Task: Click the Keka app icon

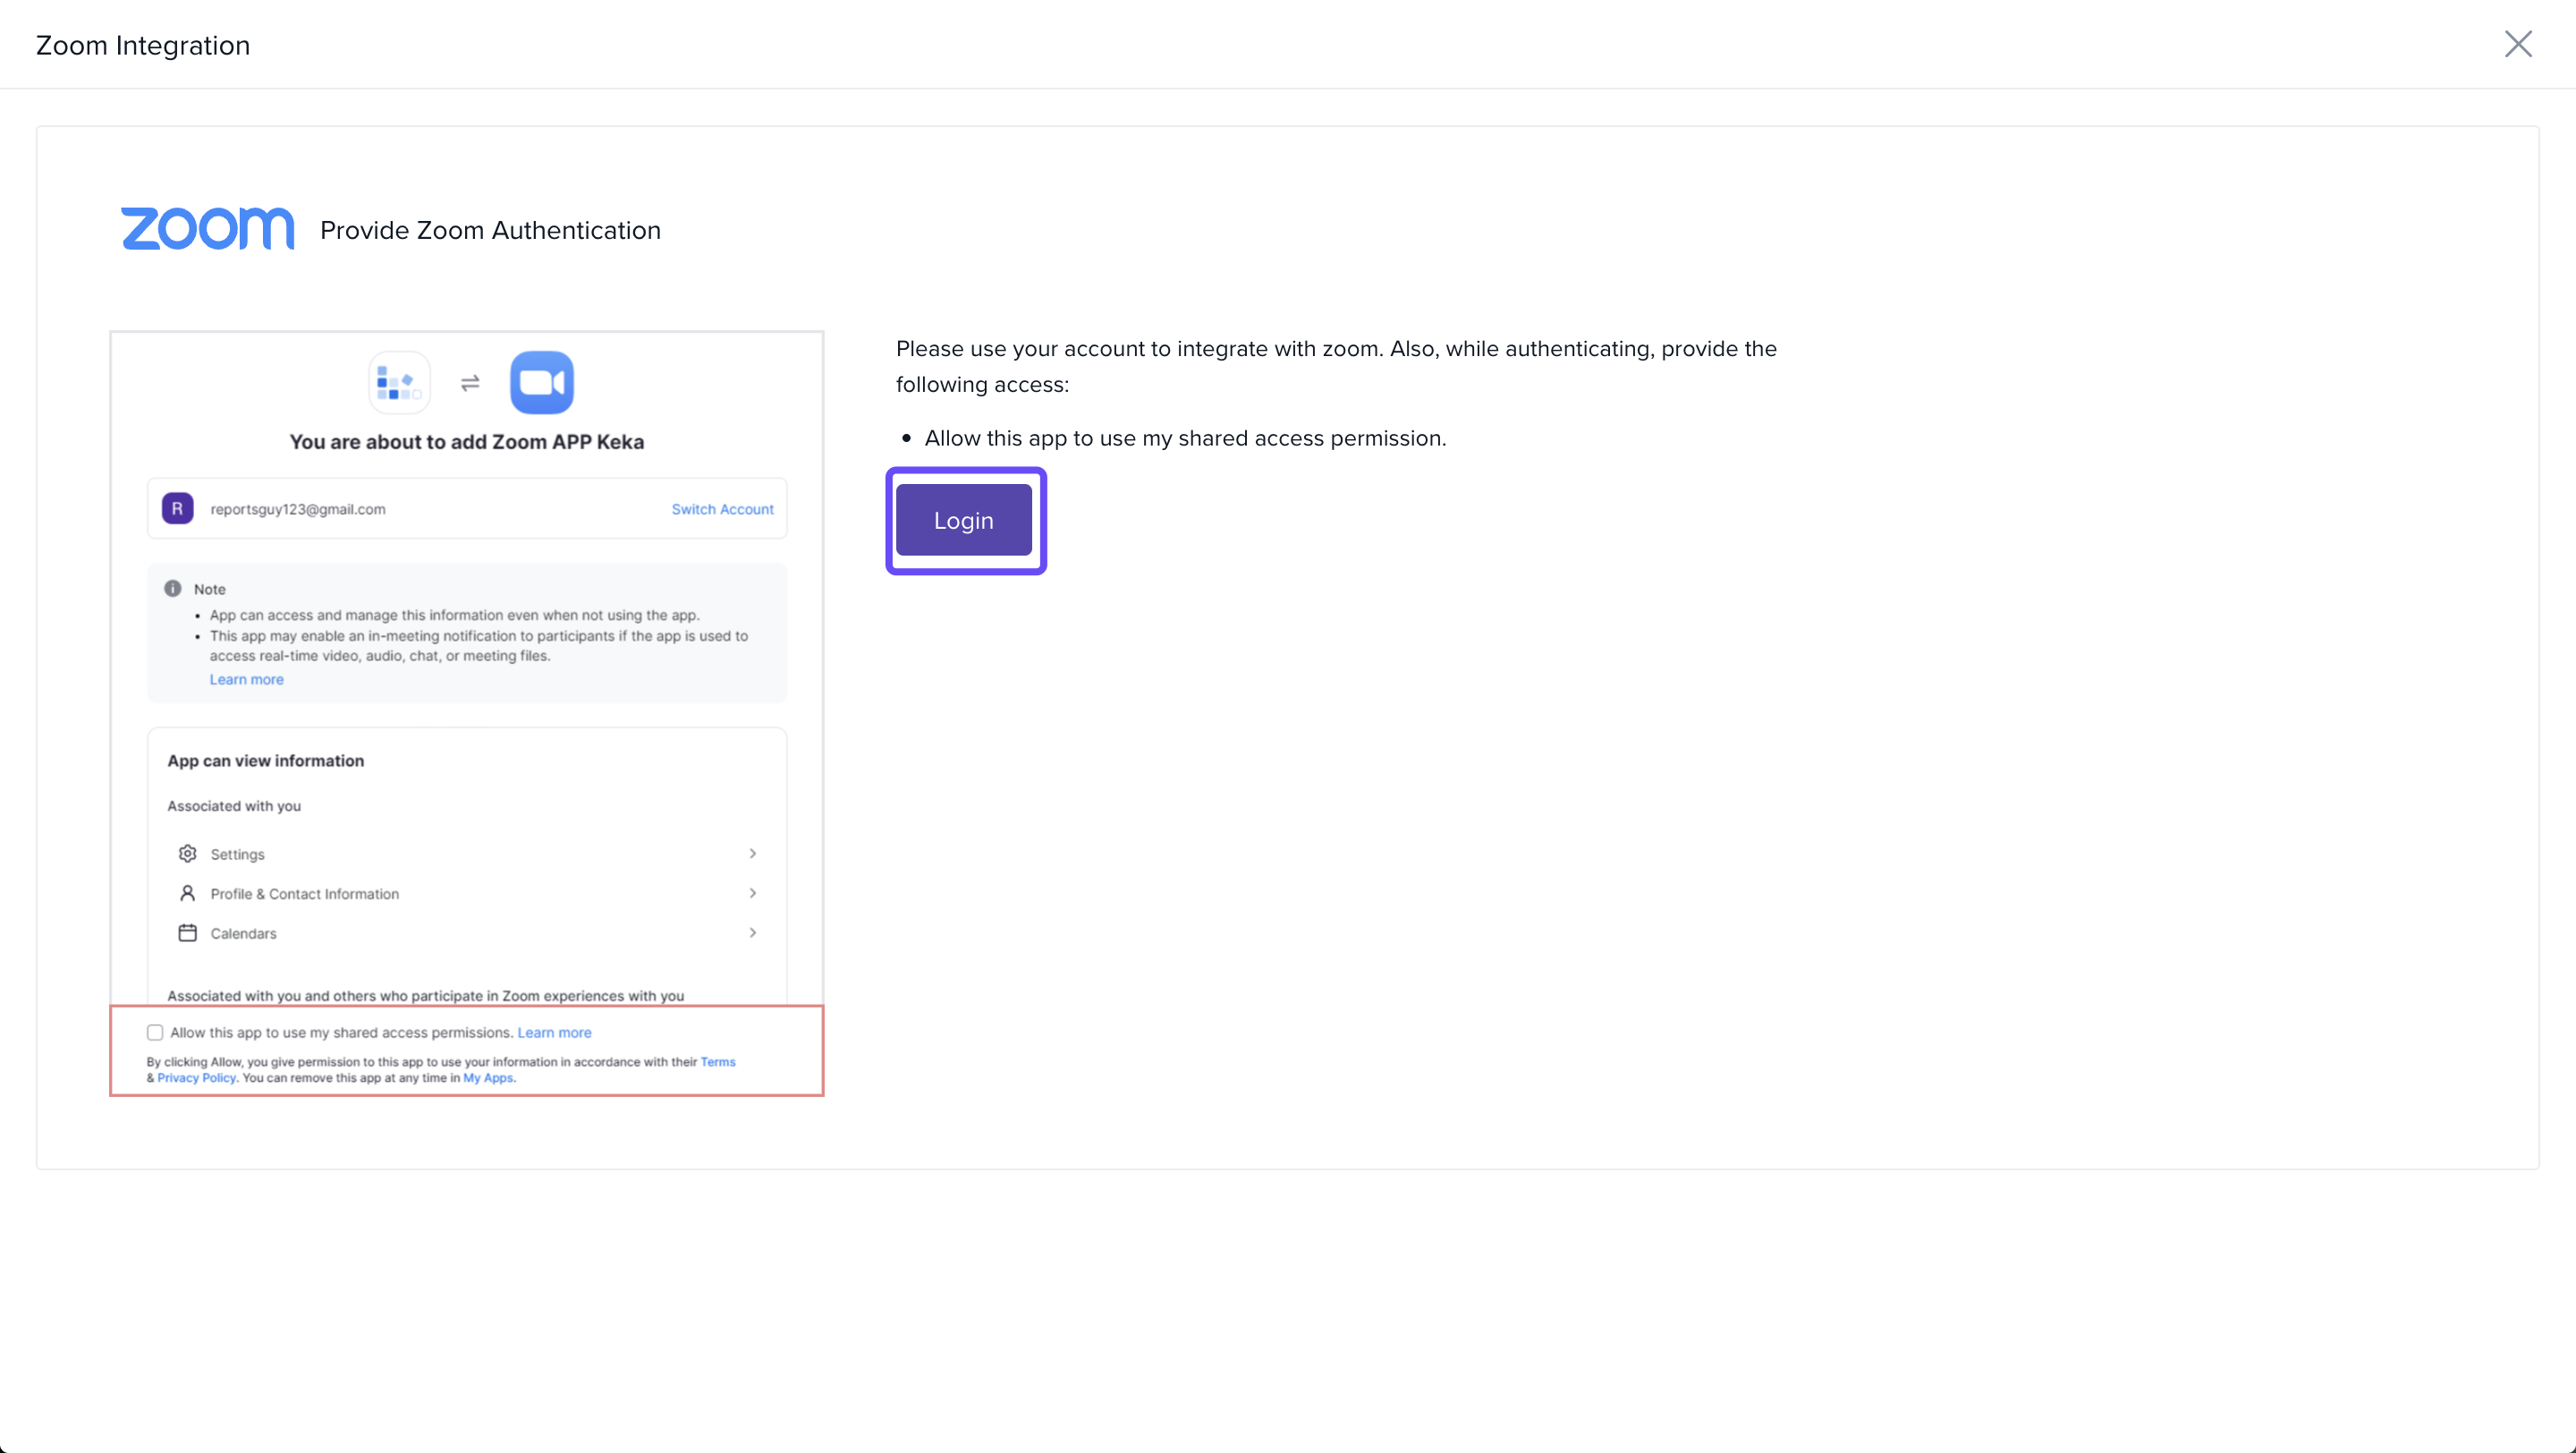Action: coord(399,383)
